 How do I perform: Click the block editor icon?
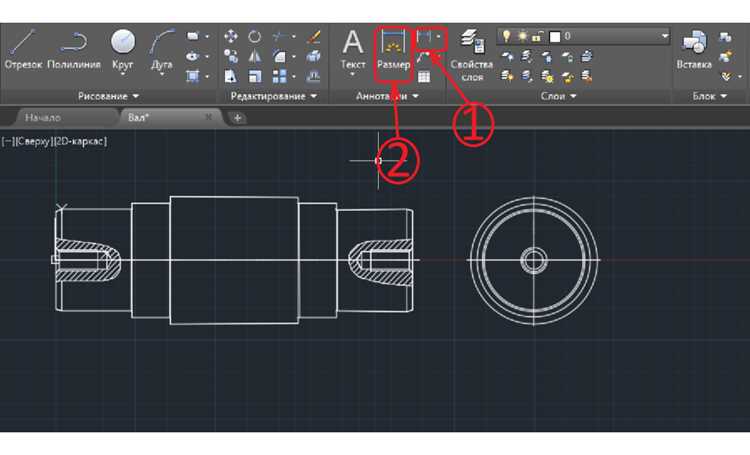726,56
